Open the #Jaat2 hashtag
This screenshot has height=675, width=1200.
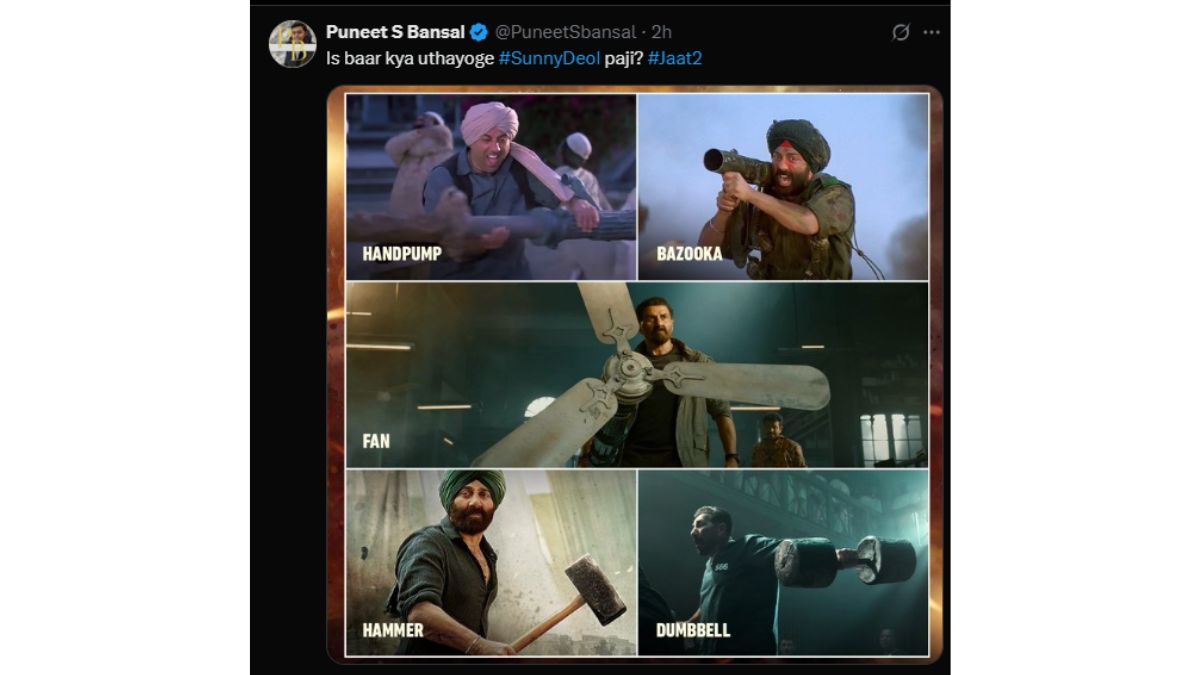coord(674,59)
